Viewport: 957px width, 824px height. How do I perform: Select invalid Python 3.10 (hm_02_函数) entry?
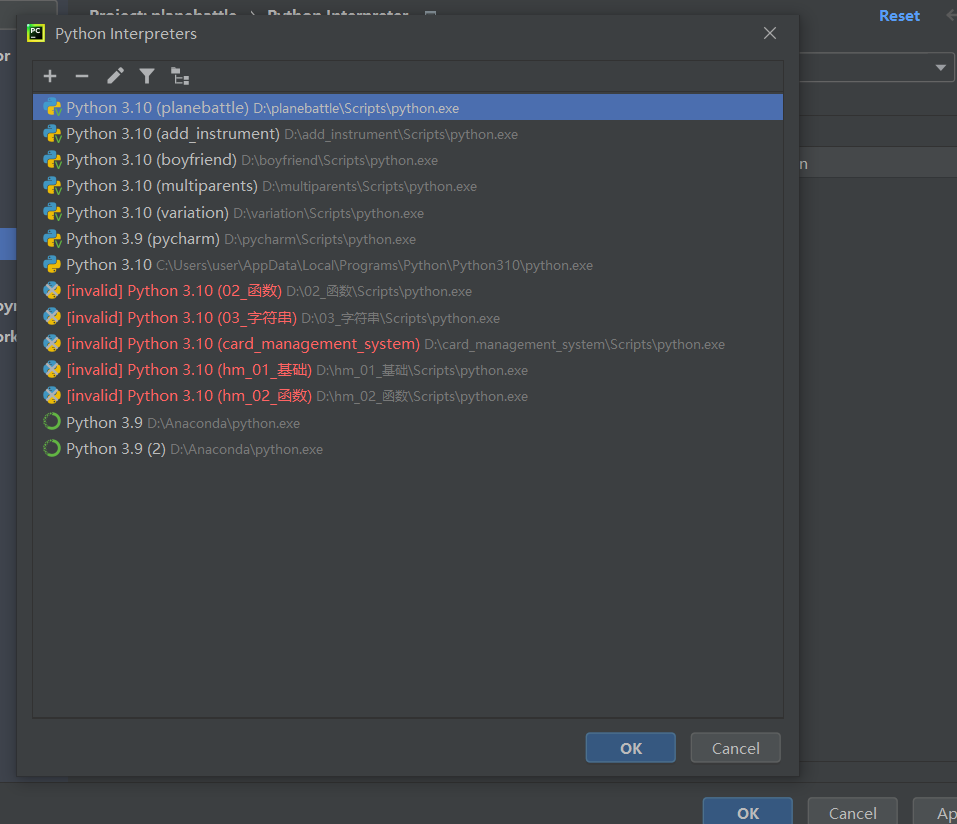(408, 396)
